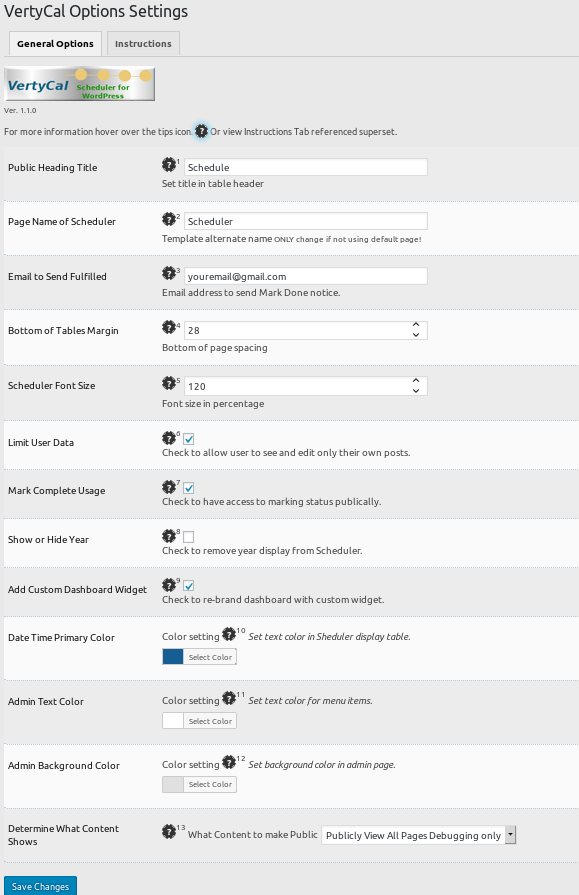Open the blue Date Time Primary Color swatch
This screenshot has width=579, height=895.
click(x=173, y=657)
